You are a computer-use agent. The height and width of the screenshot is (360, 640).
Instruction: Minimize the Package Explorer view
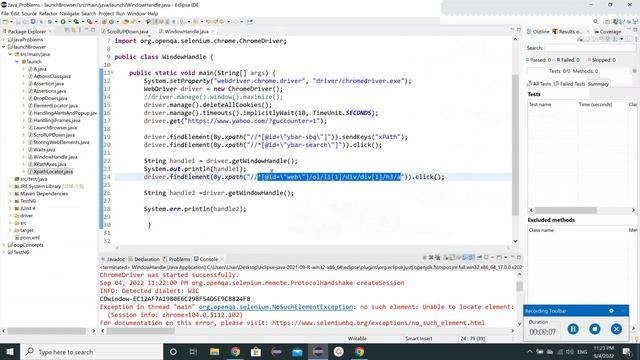pyautogui.click(x=87, y=30)
